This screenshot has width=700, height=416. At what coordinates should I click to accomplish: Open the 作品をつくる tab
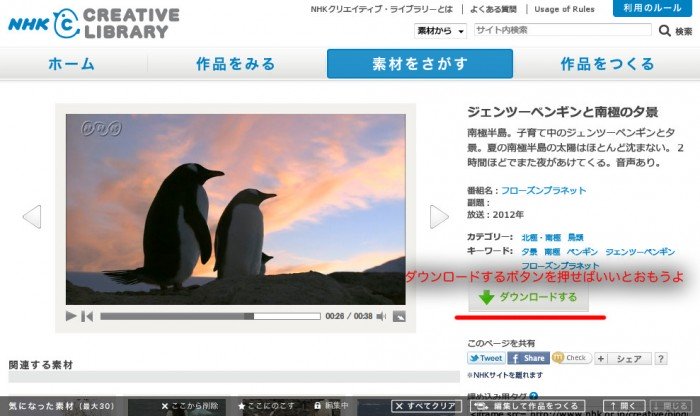607,64
